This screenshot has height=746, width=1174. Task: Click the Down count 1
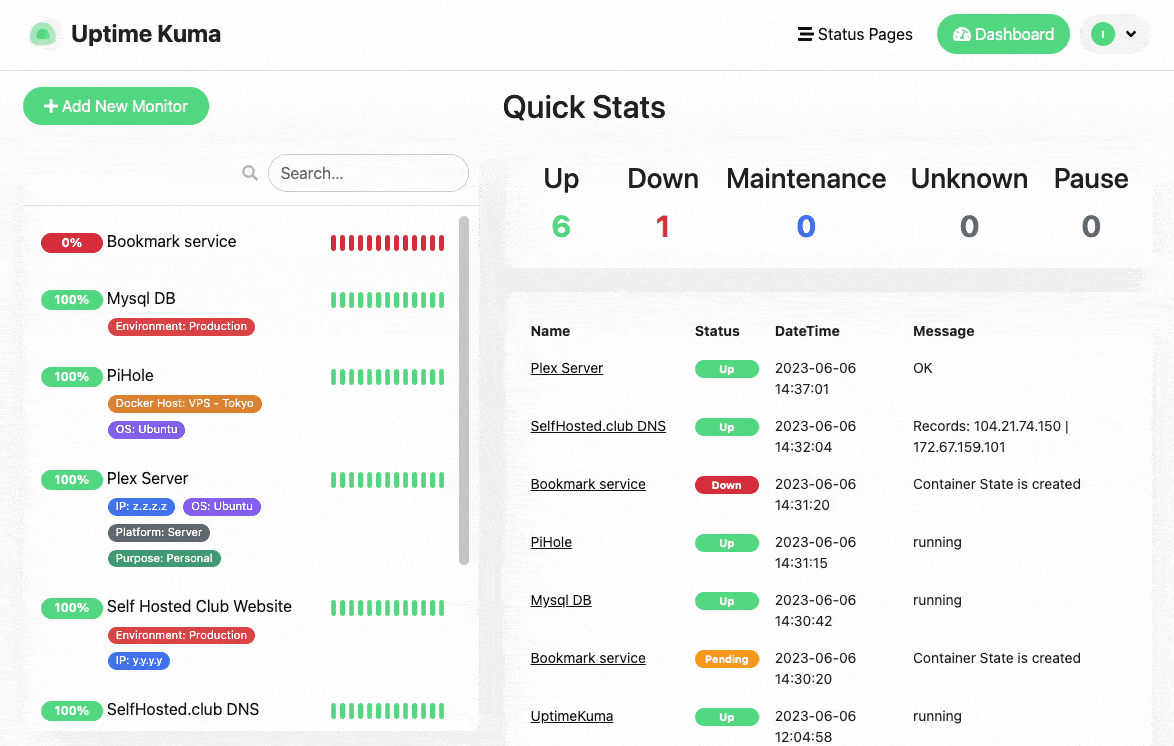point(663,226)
